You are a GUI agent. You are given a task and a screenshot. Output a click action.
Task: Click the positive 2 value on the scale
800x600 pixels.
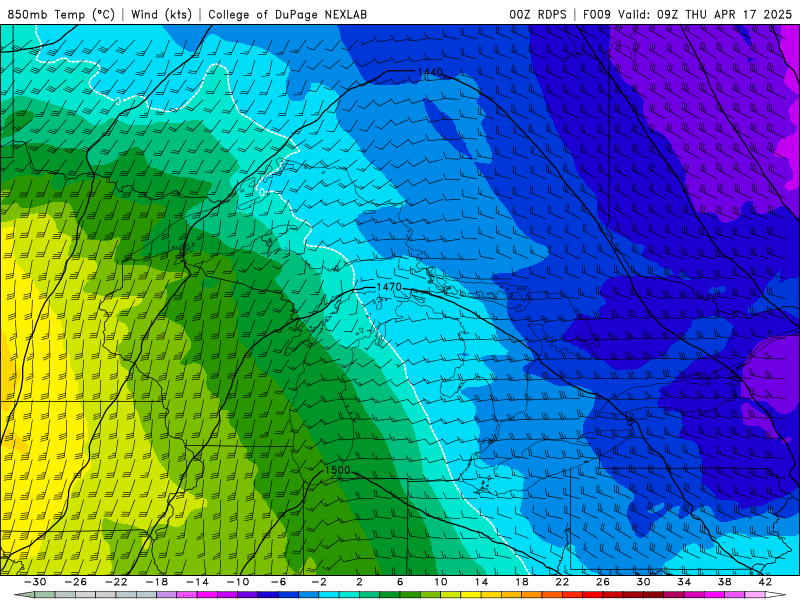coord(359,582)
